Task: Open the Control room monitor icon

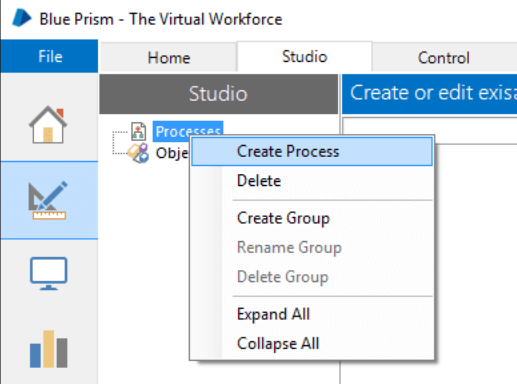Action: (49, 274)
